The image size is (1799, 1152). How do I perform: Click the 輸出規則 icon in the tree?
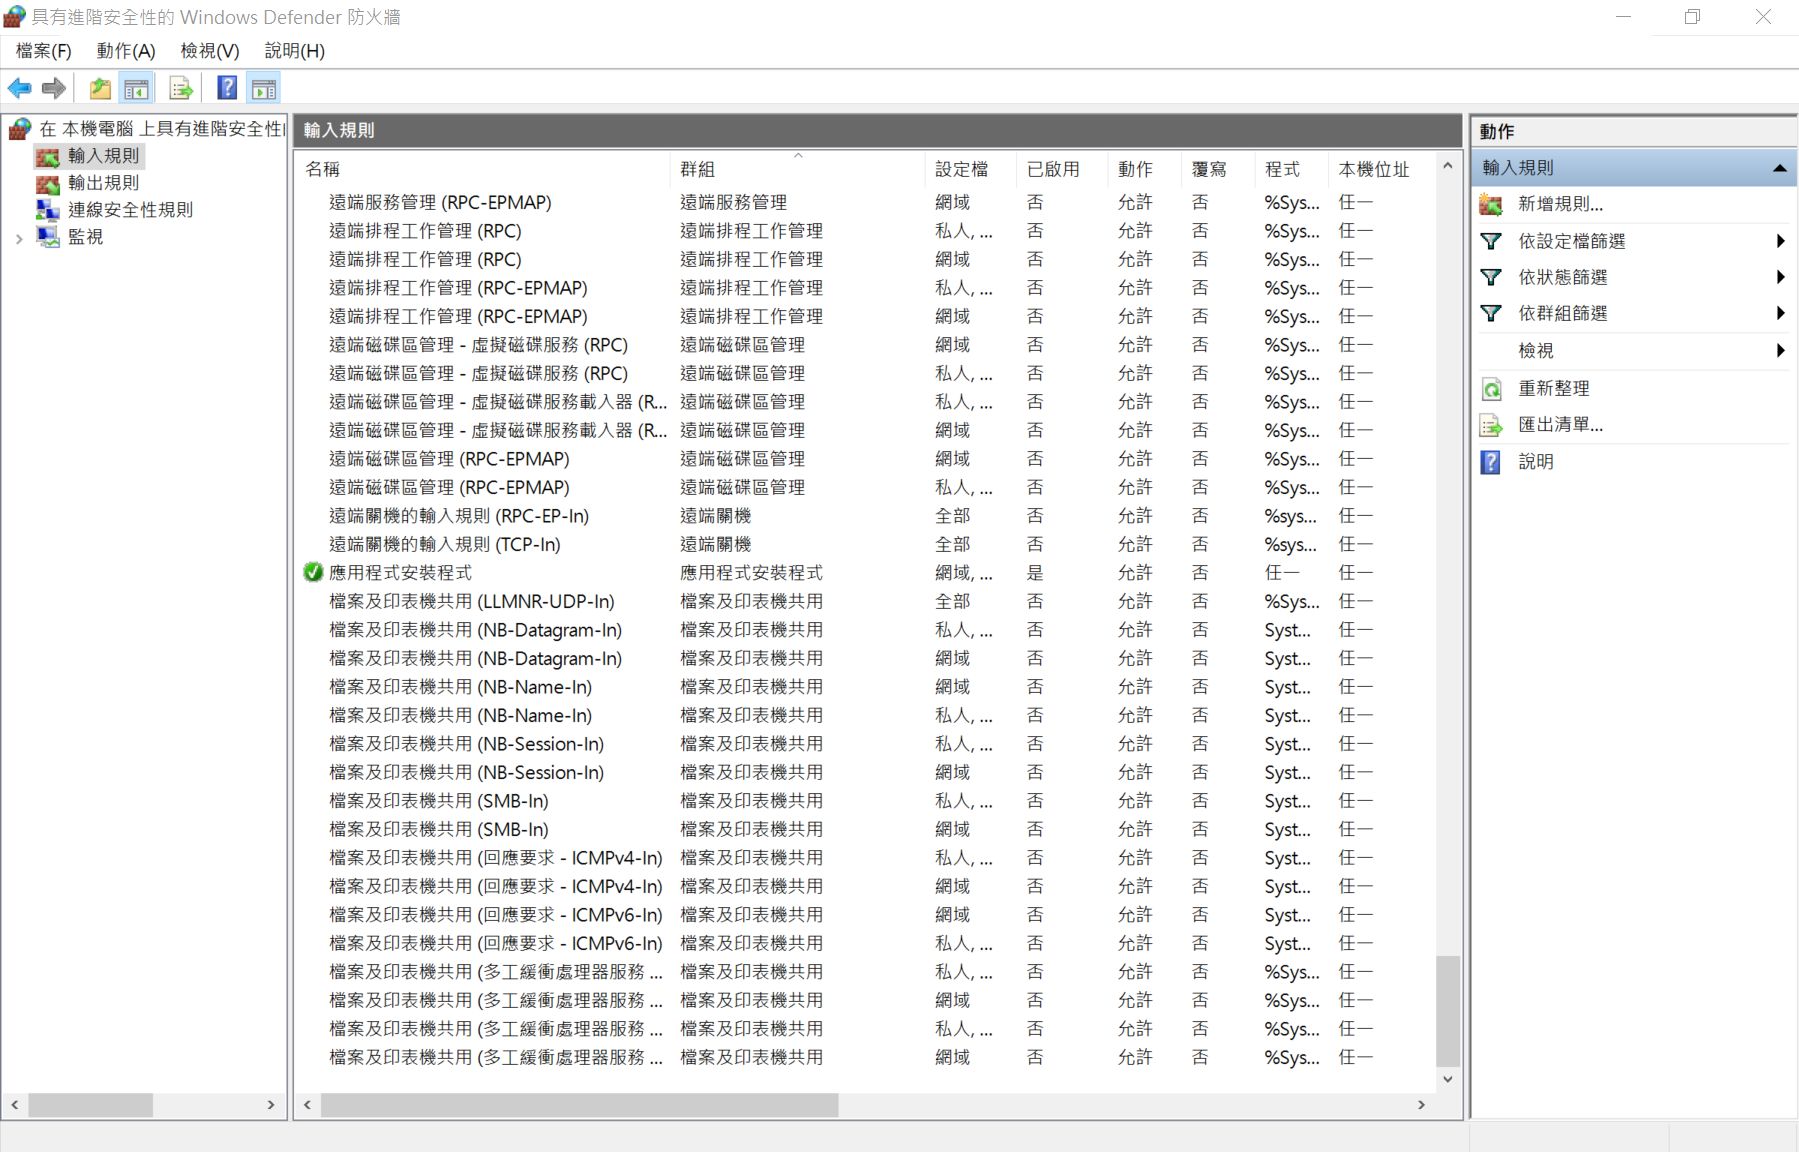click(x=47, y=183)
